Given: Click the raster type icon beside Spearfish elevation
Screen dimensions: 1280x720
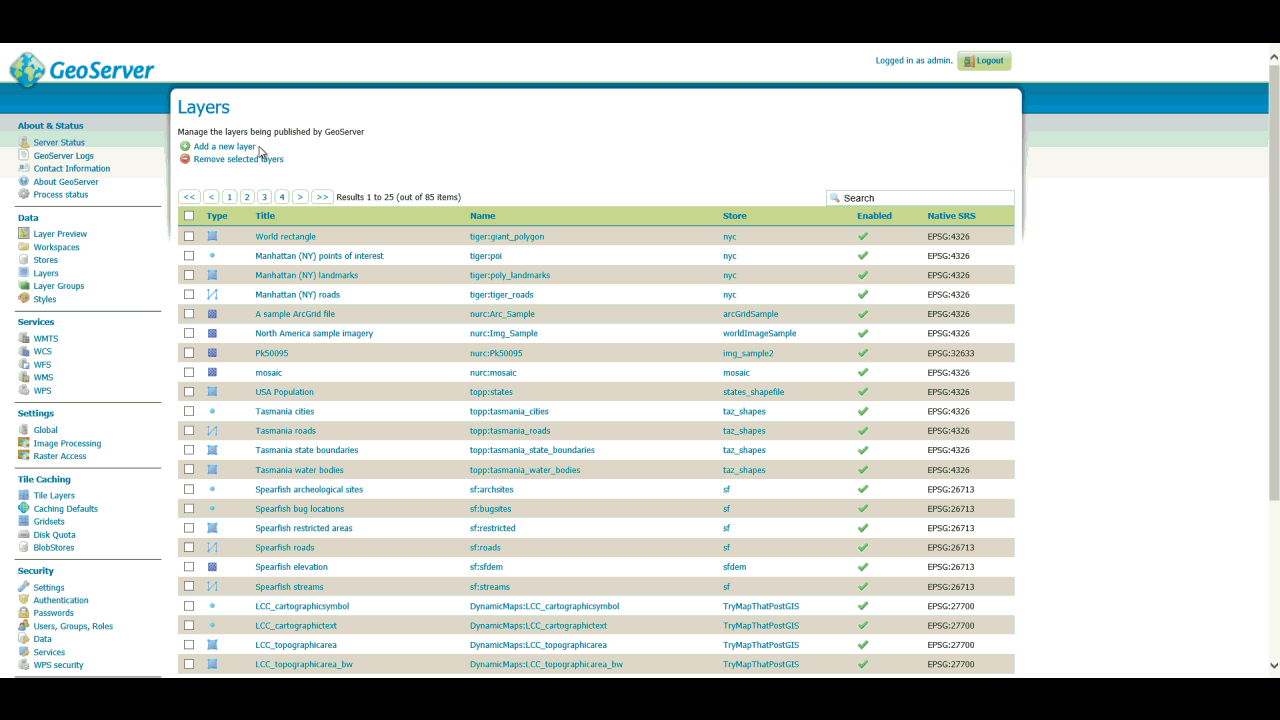Looking at the screenshot, I should (x=212, y=567).
